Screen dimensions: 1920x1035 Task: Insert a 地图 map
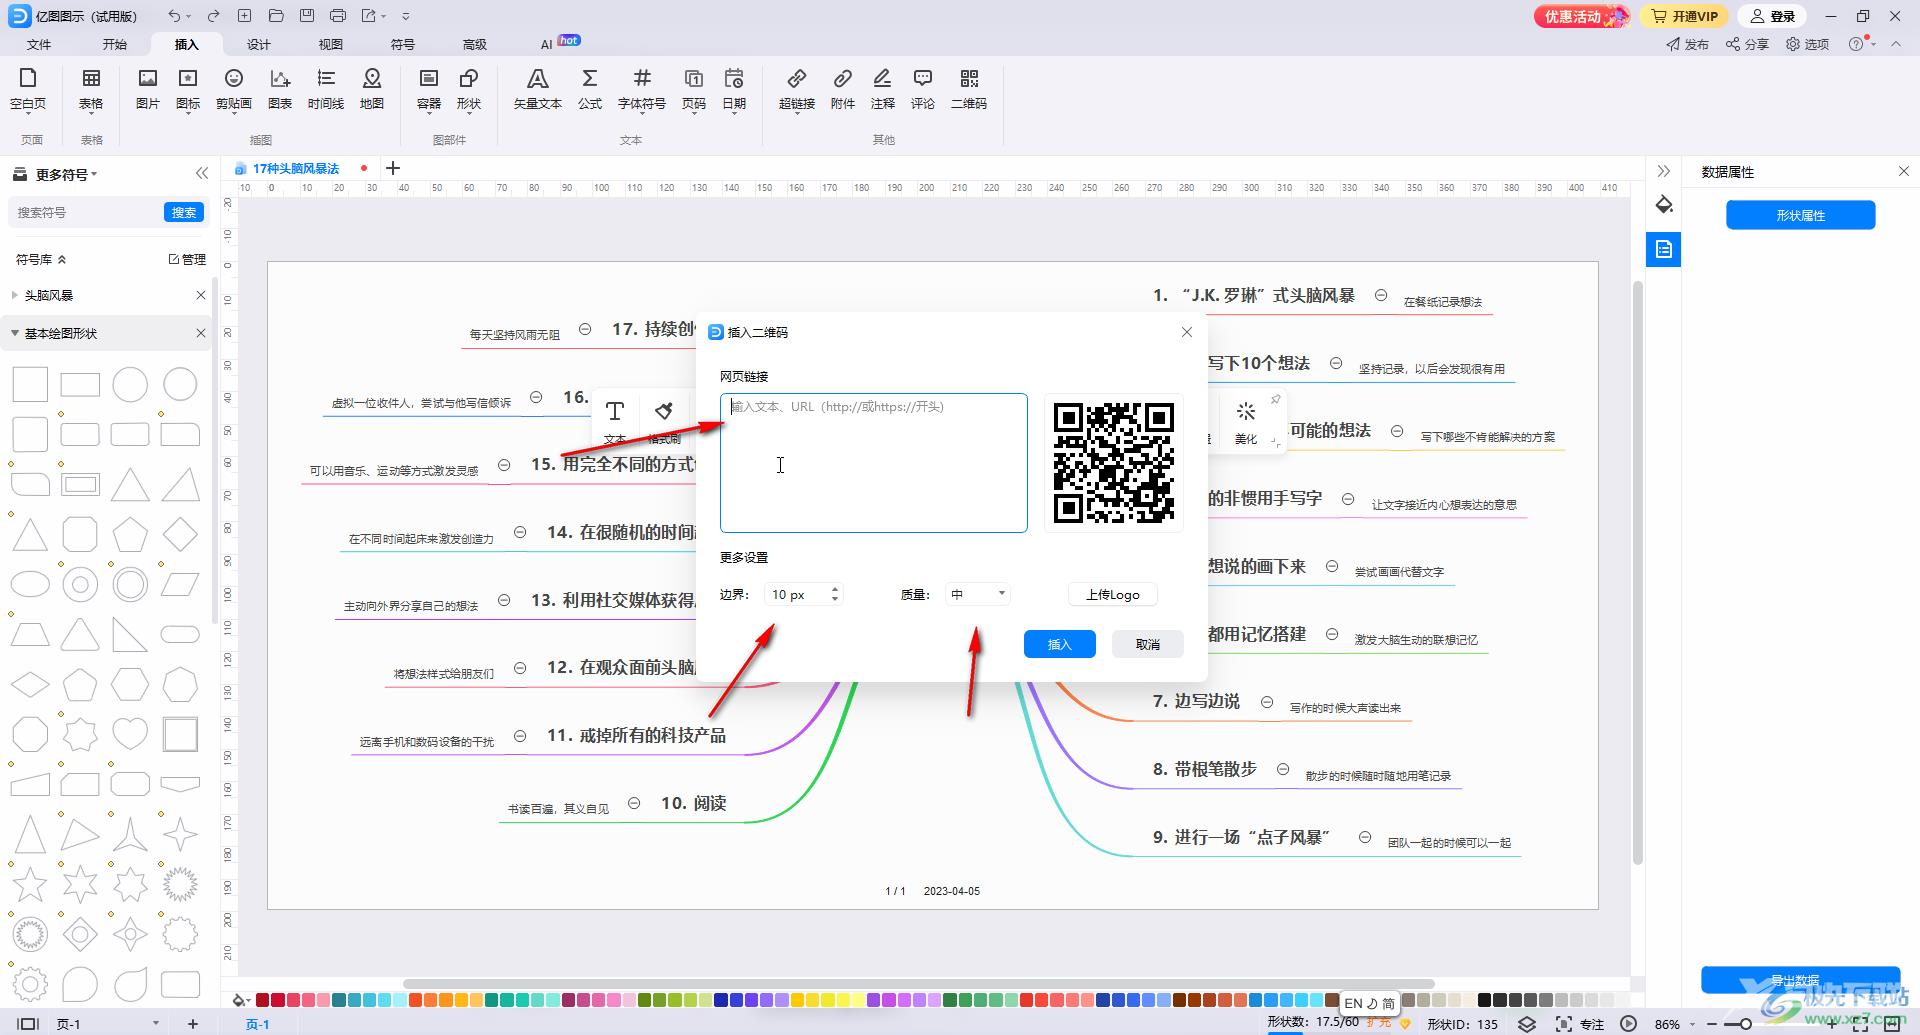point(372,89)
